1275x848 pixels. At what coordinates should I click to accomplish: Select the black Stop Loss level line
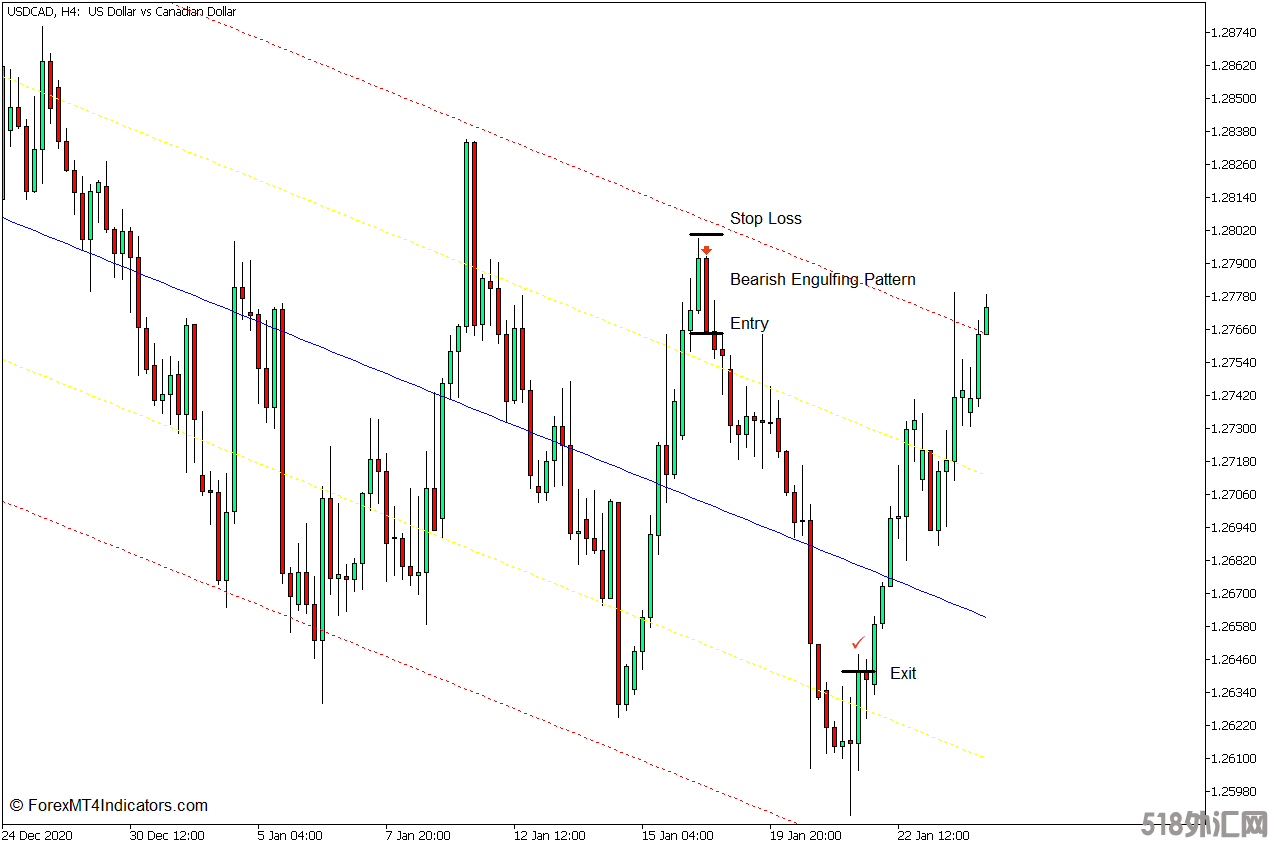[x=706, y=235]
